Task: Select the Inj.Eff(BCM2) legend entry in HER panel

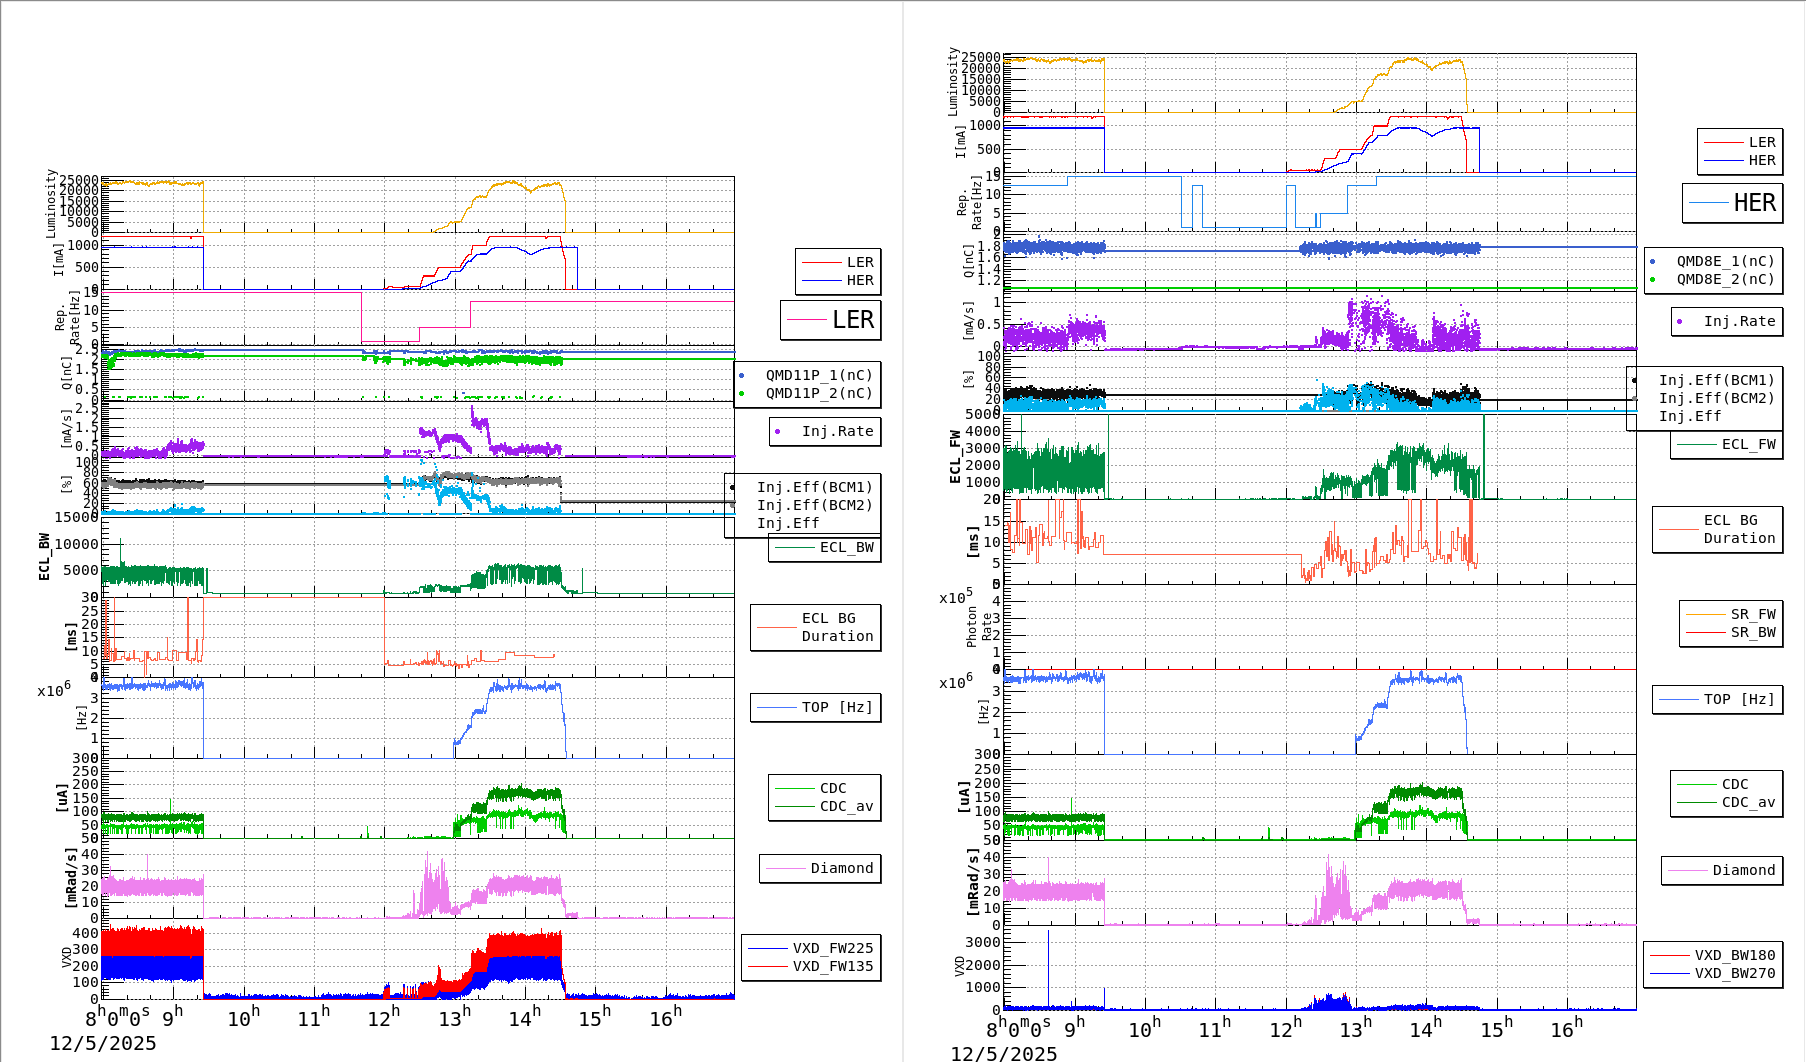Action: (1716, 399)
